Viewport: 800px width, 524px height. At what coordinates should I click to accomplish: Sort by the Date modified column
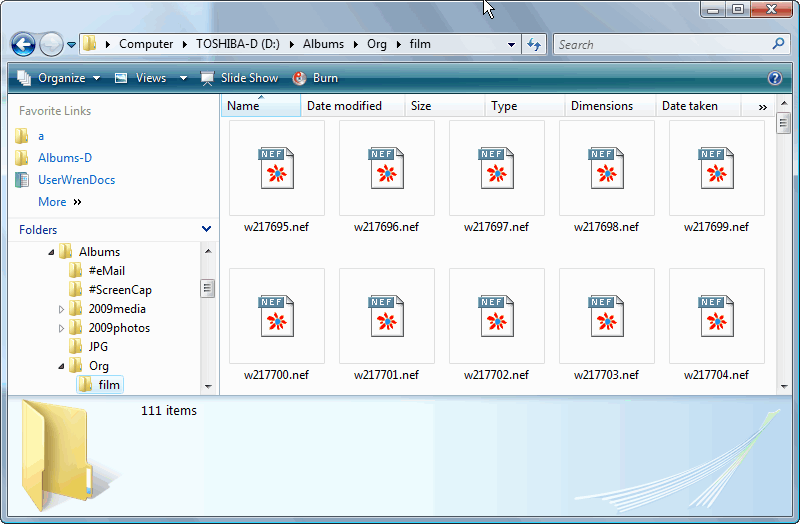click(353, 106)
